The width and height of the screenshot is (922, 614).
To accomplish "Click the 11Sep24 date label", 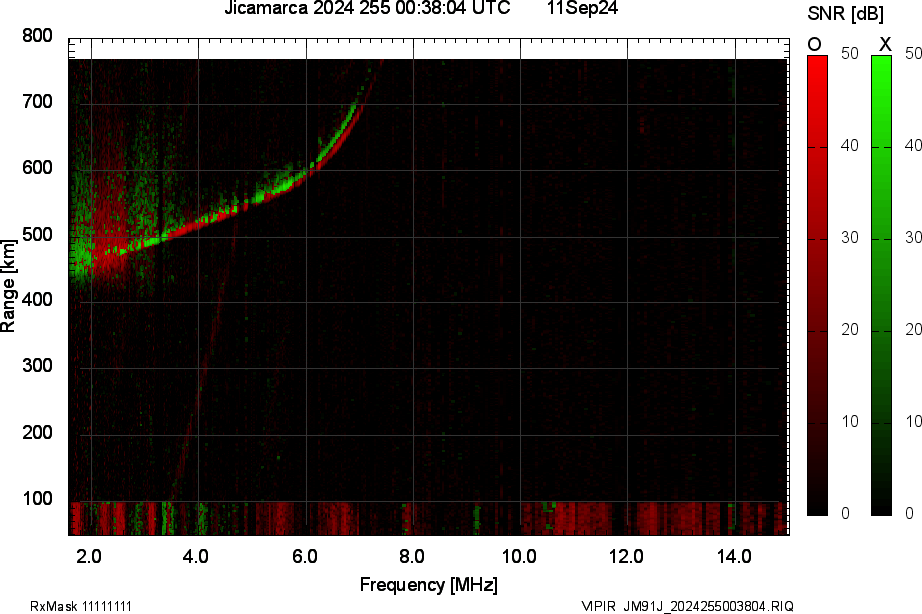I will point(581,8).
